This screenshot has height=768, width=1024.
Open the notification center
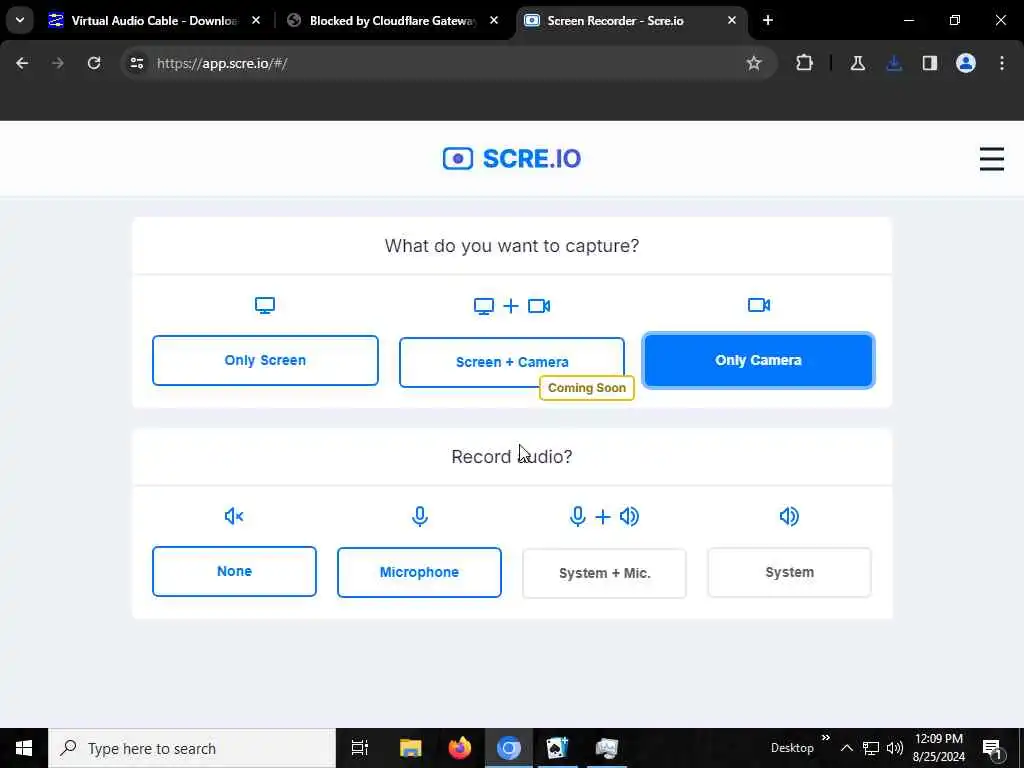(x=992, y=749)
